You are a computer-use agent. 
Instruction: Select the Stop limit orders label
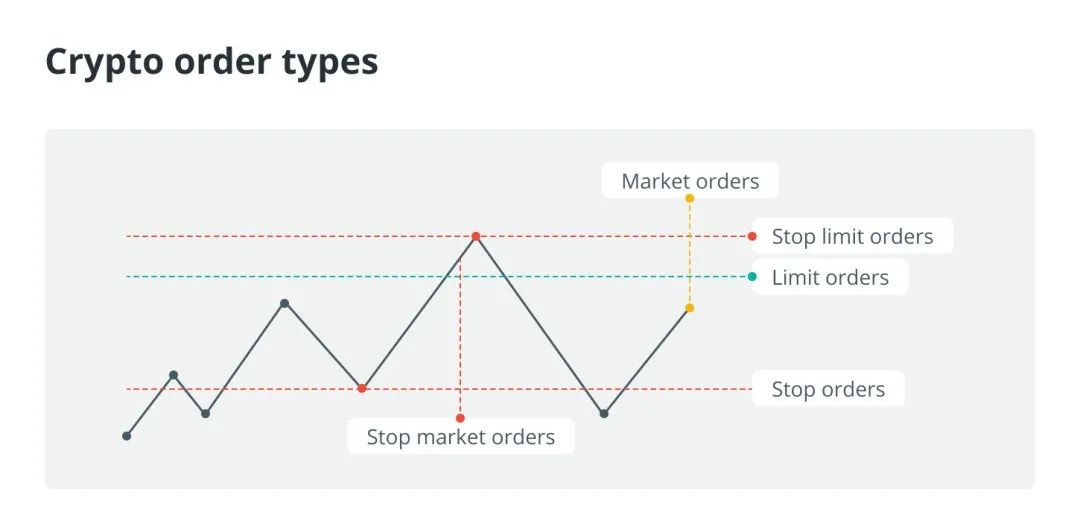tap(852, 236)
